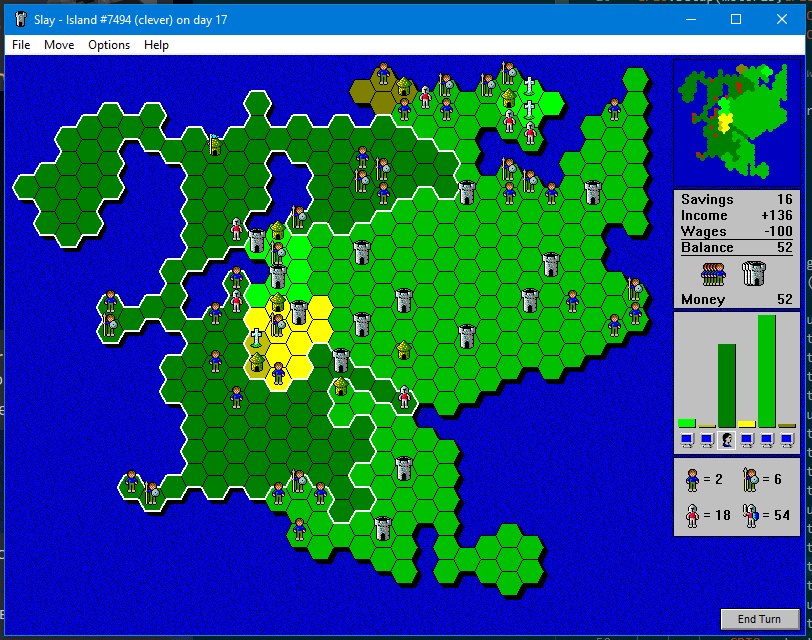Viewport: 812px width, 640px height.
Task: Click the peasant legend icon worth 2
Action: click(692, 479)
